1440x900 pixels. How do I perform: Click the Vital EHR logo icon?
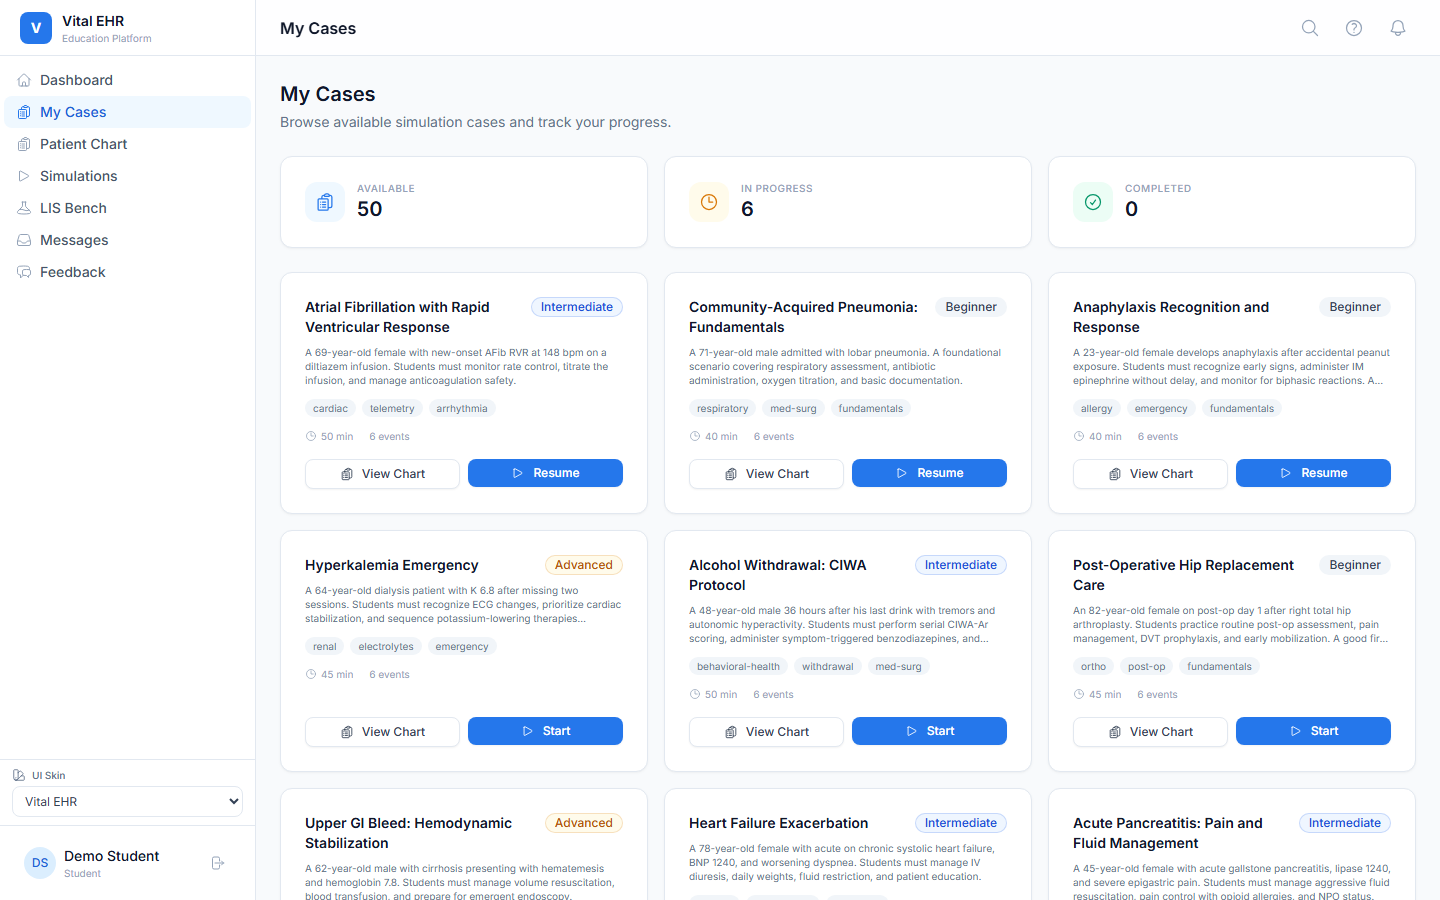pyautogui.click(x=36, y=28)
